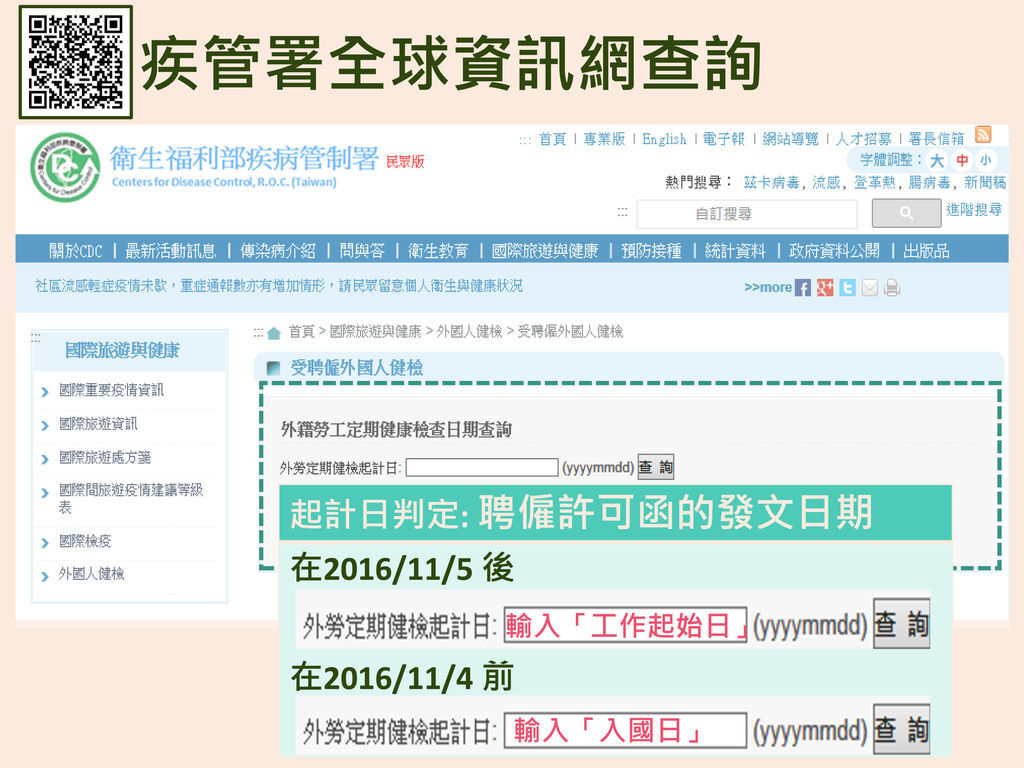Image resolution: width=1024 pixels, height=768 pixels.
Task: Click 國際旅遊與健康 sidebar heading
Action: [x=122, y=351]
